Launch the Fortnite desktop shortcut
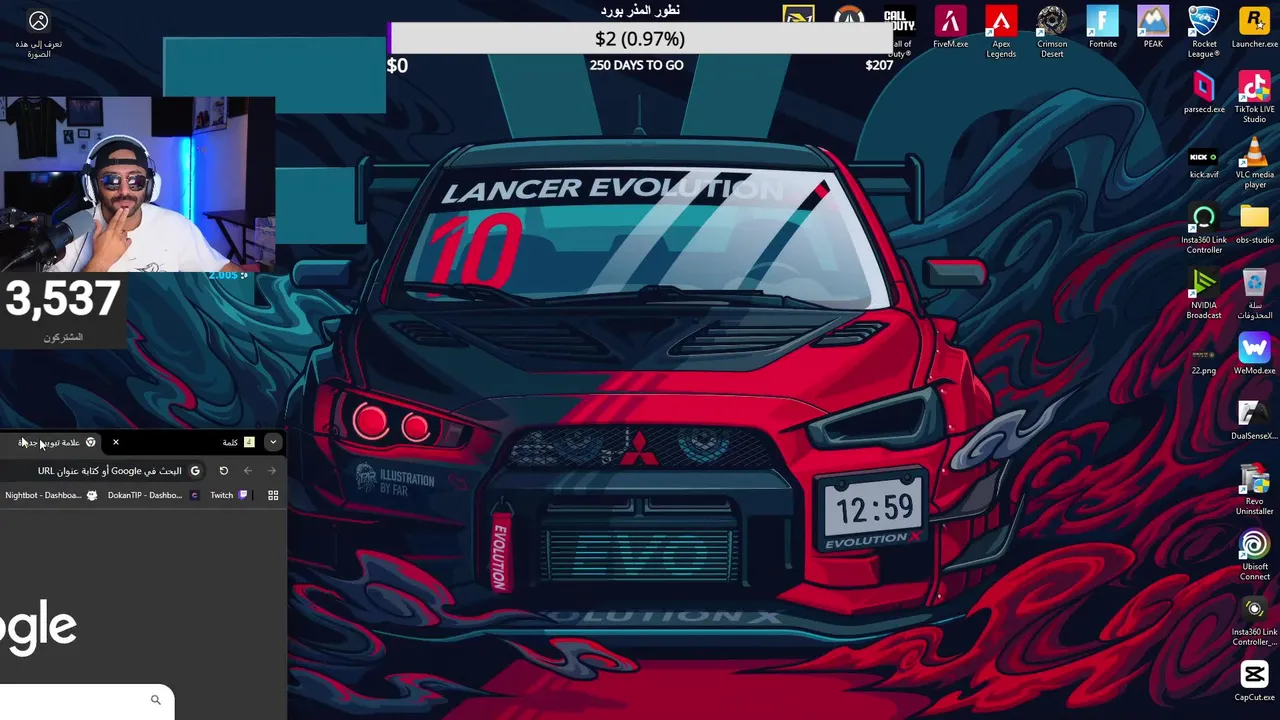The image size is (1280, 720). [x=1102, y=27]
